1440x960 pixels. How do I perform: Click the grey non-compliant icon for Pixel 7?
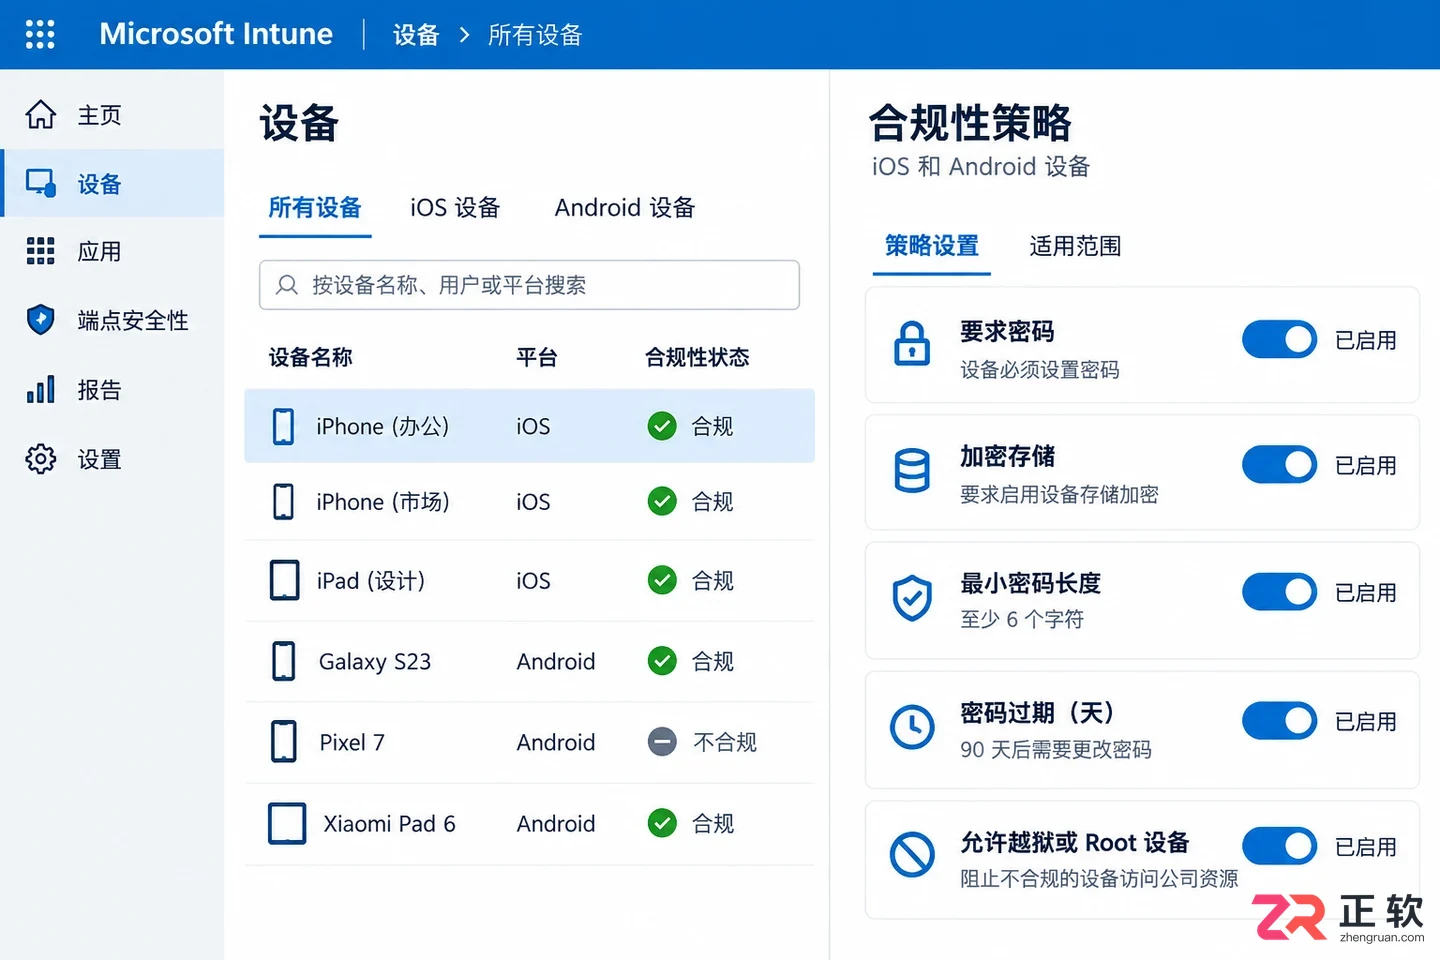click(662, 742)
